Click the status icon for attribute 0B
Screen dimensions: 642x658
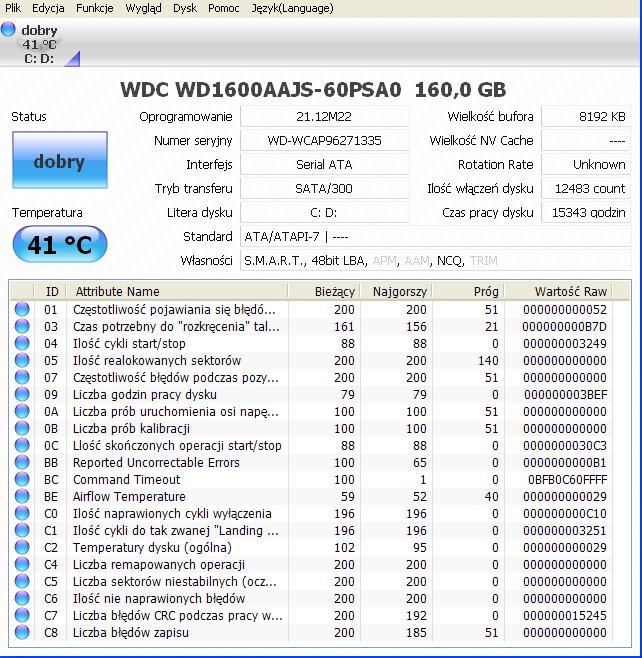coord(22,428)
